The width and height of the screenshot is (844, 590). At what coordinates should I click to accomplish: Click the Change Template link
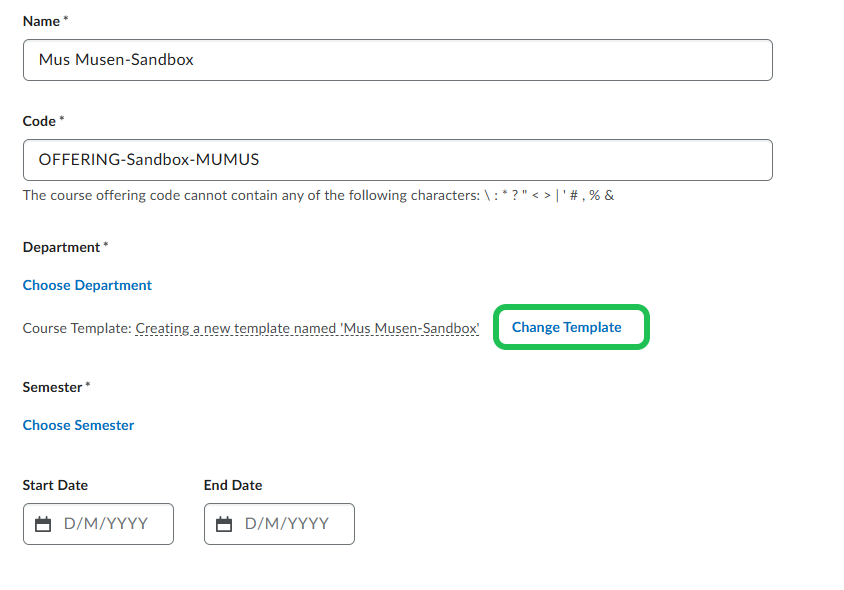coord(566,327)
